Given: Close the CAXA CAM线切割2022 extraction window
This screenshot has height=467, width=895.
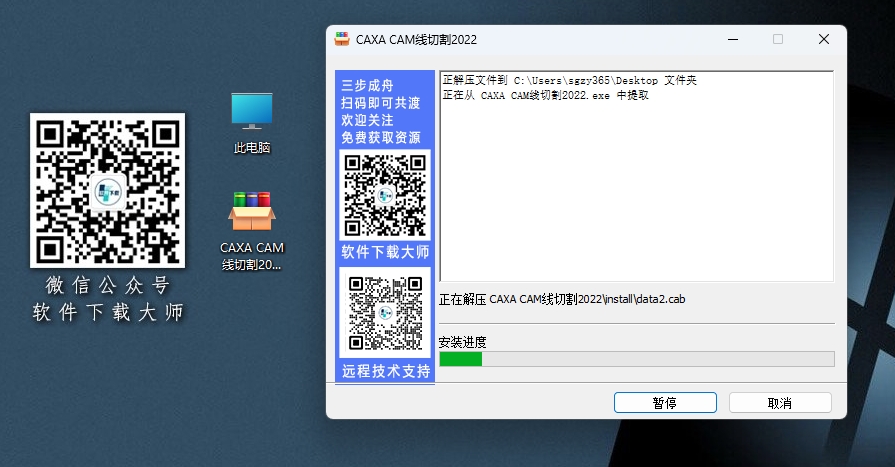Looking at the screenshot, I should (x=824, y=39).
